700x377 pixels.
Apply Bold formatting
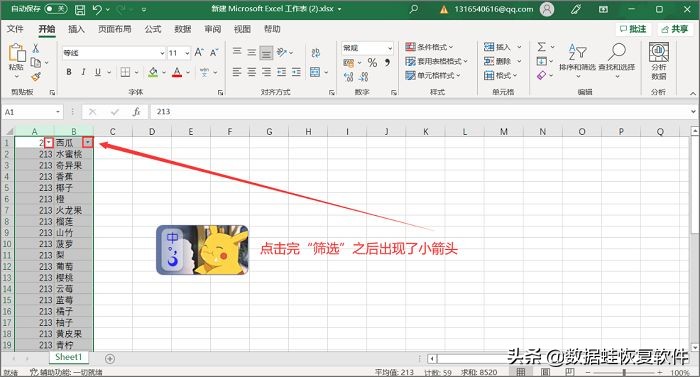pos(69,72)
